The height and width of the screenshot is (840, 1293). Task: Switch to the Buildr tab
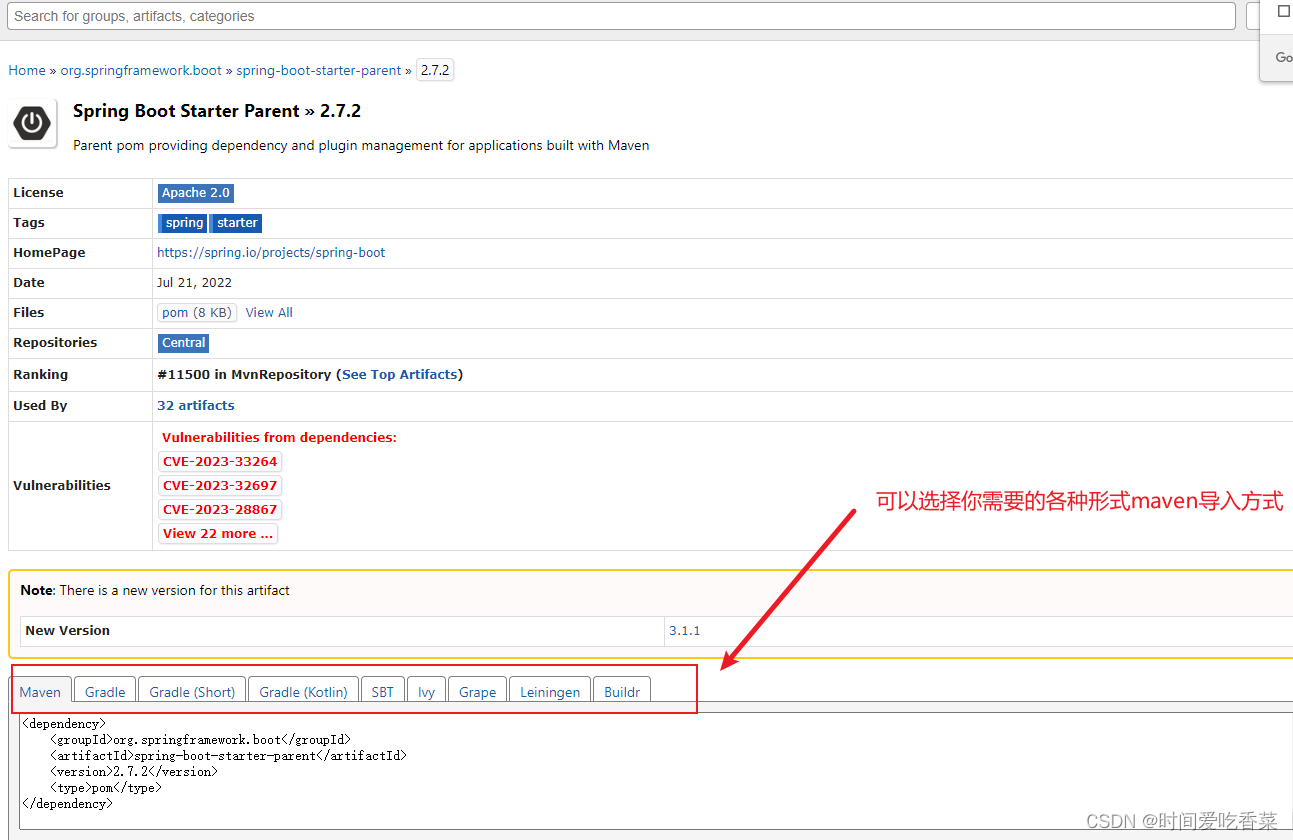tap(622, 691)
